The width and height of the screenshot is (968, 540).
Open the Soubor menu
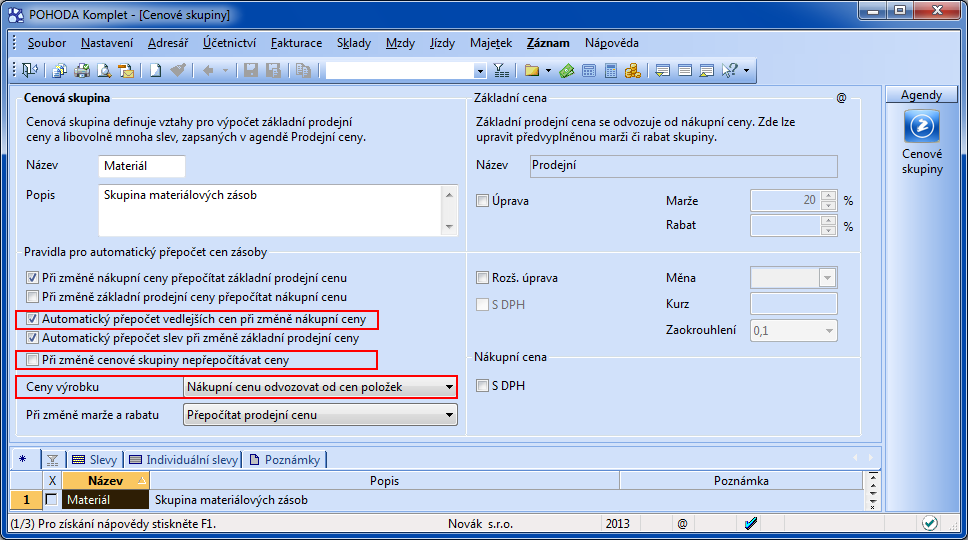pyautogui.click(x=47, y=43)
